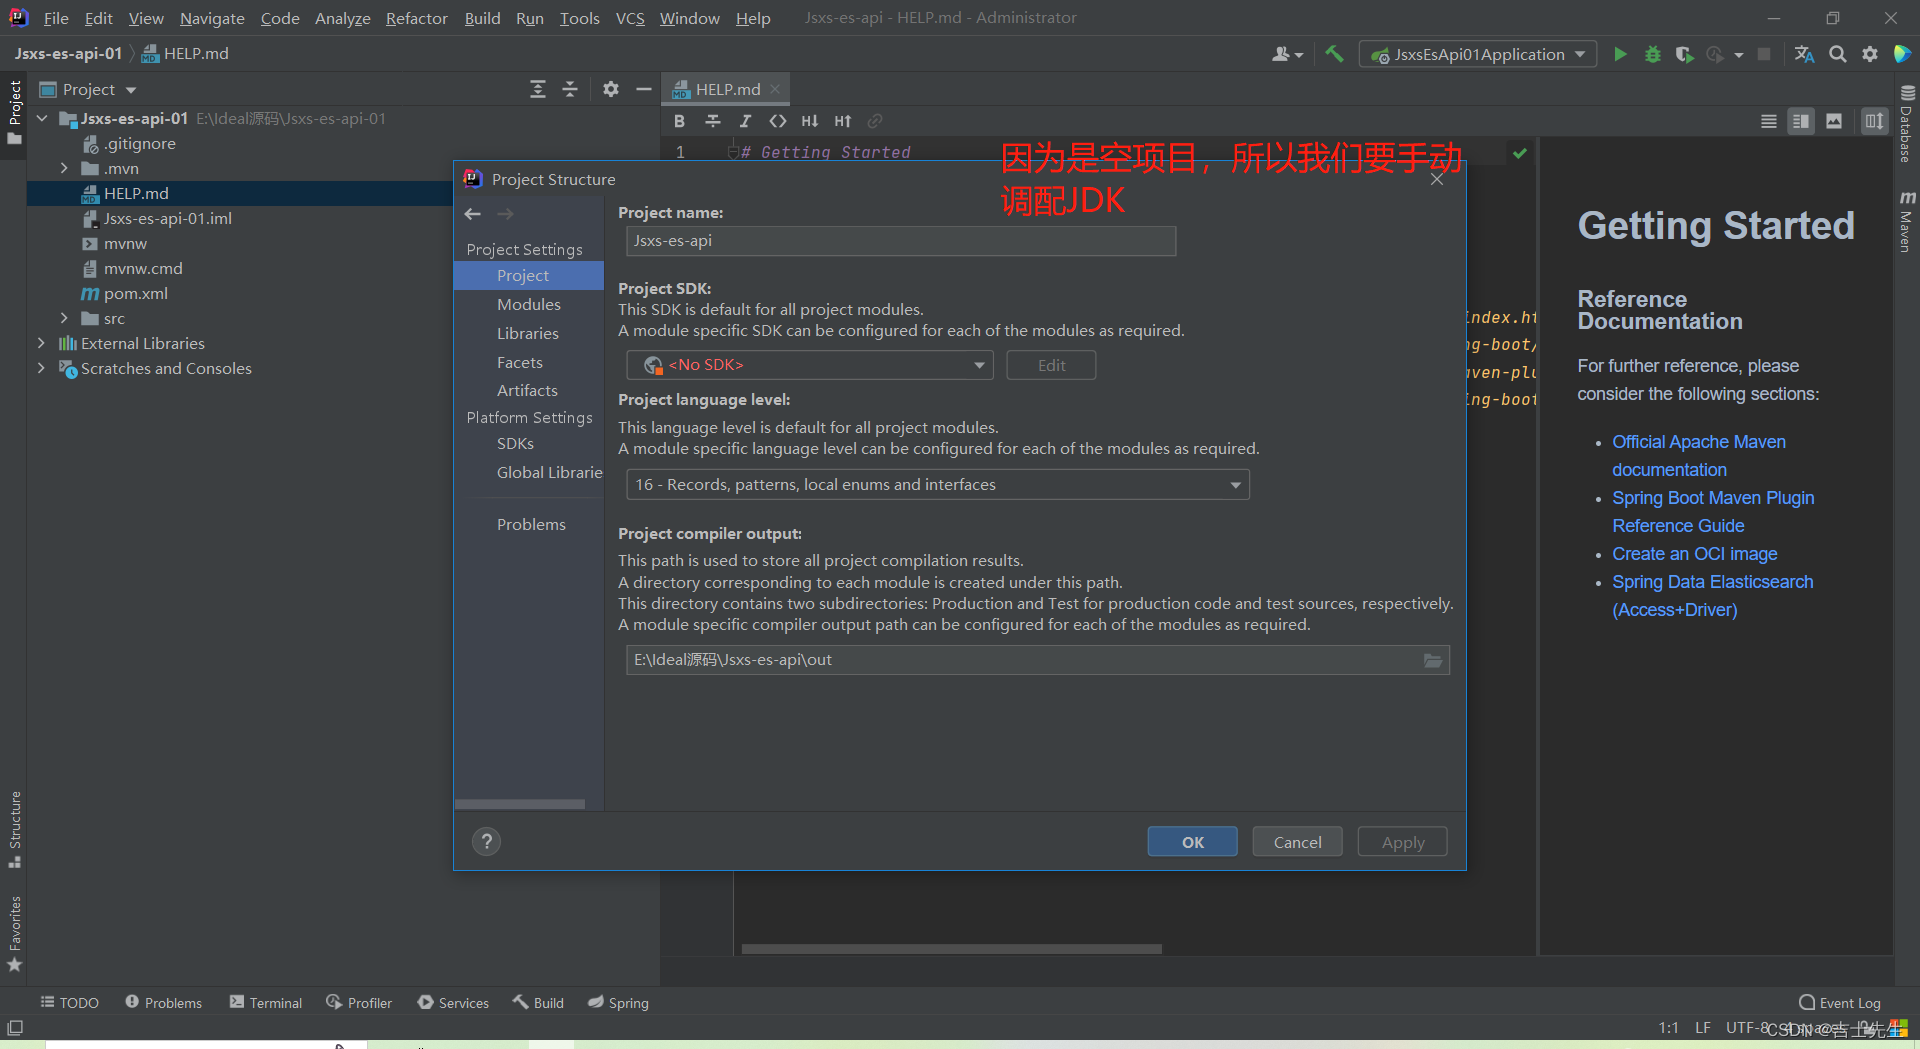
Task: Cancel the Project Structure dialog
Action: (x=1297, y=842)
